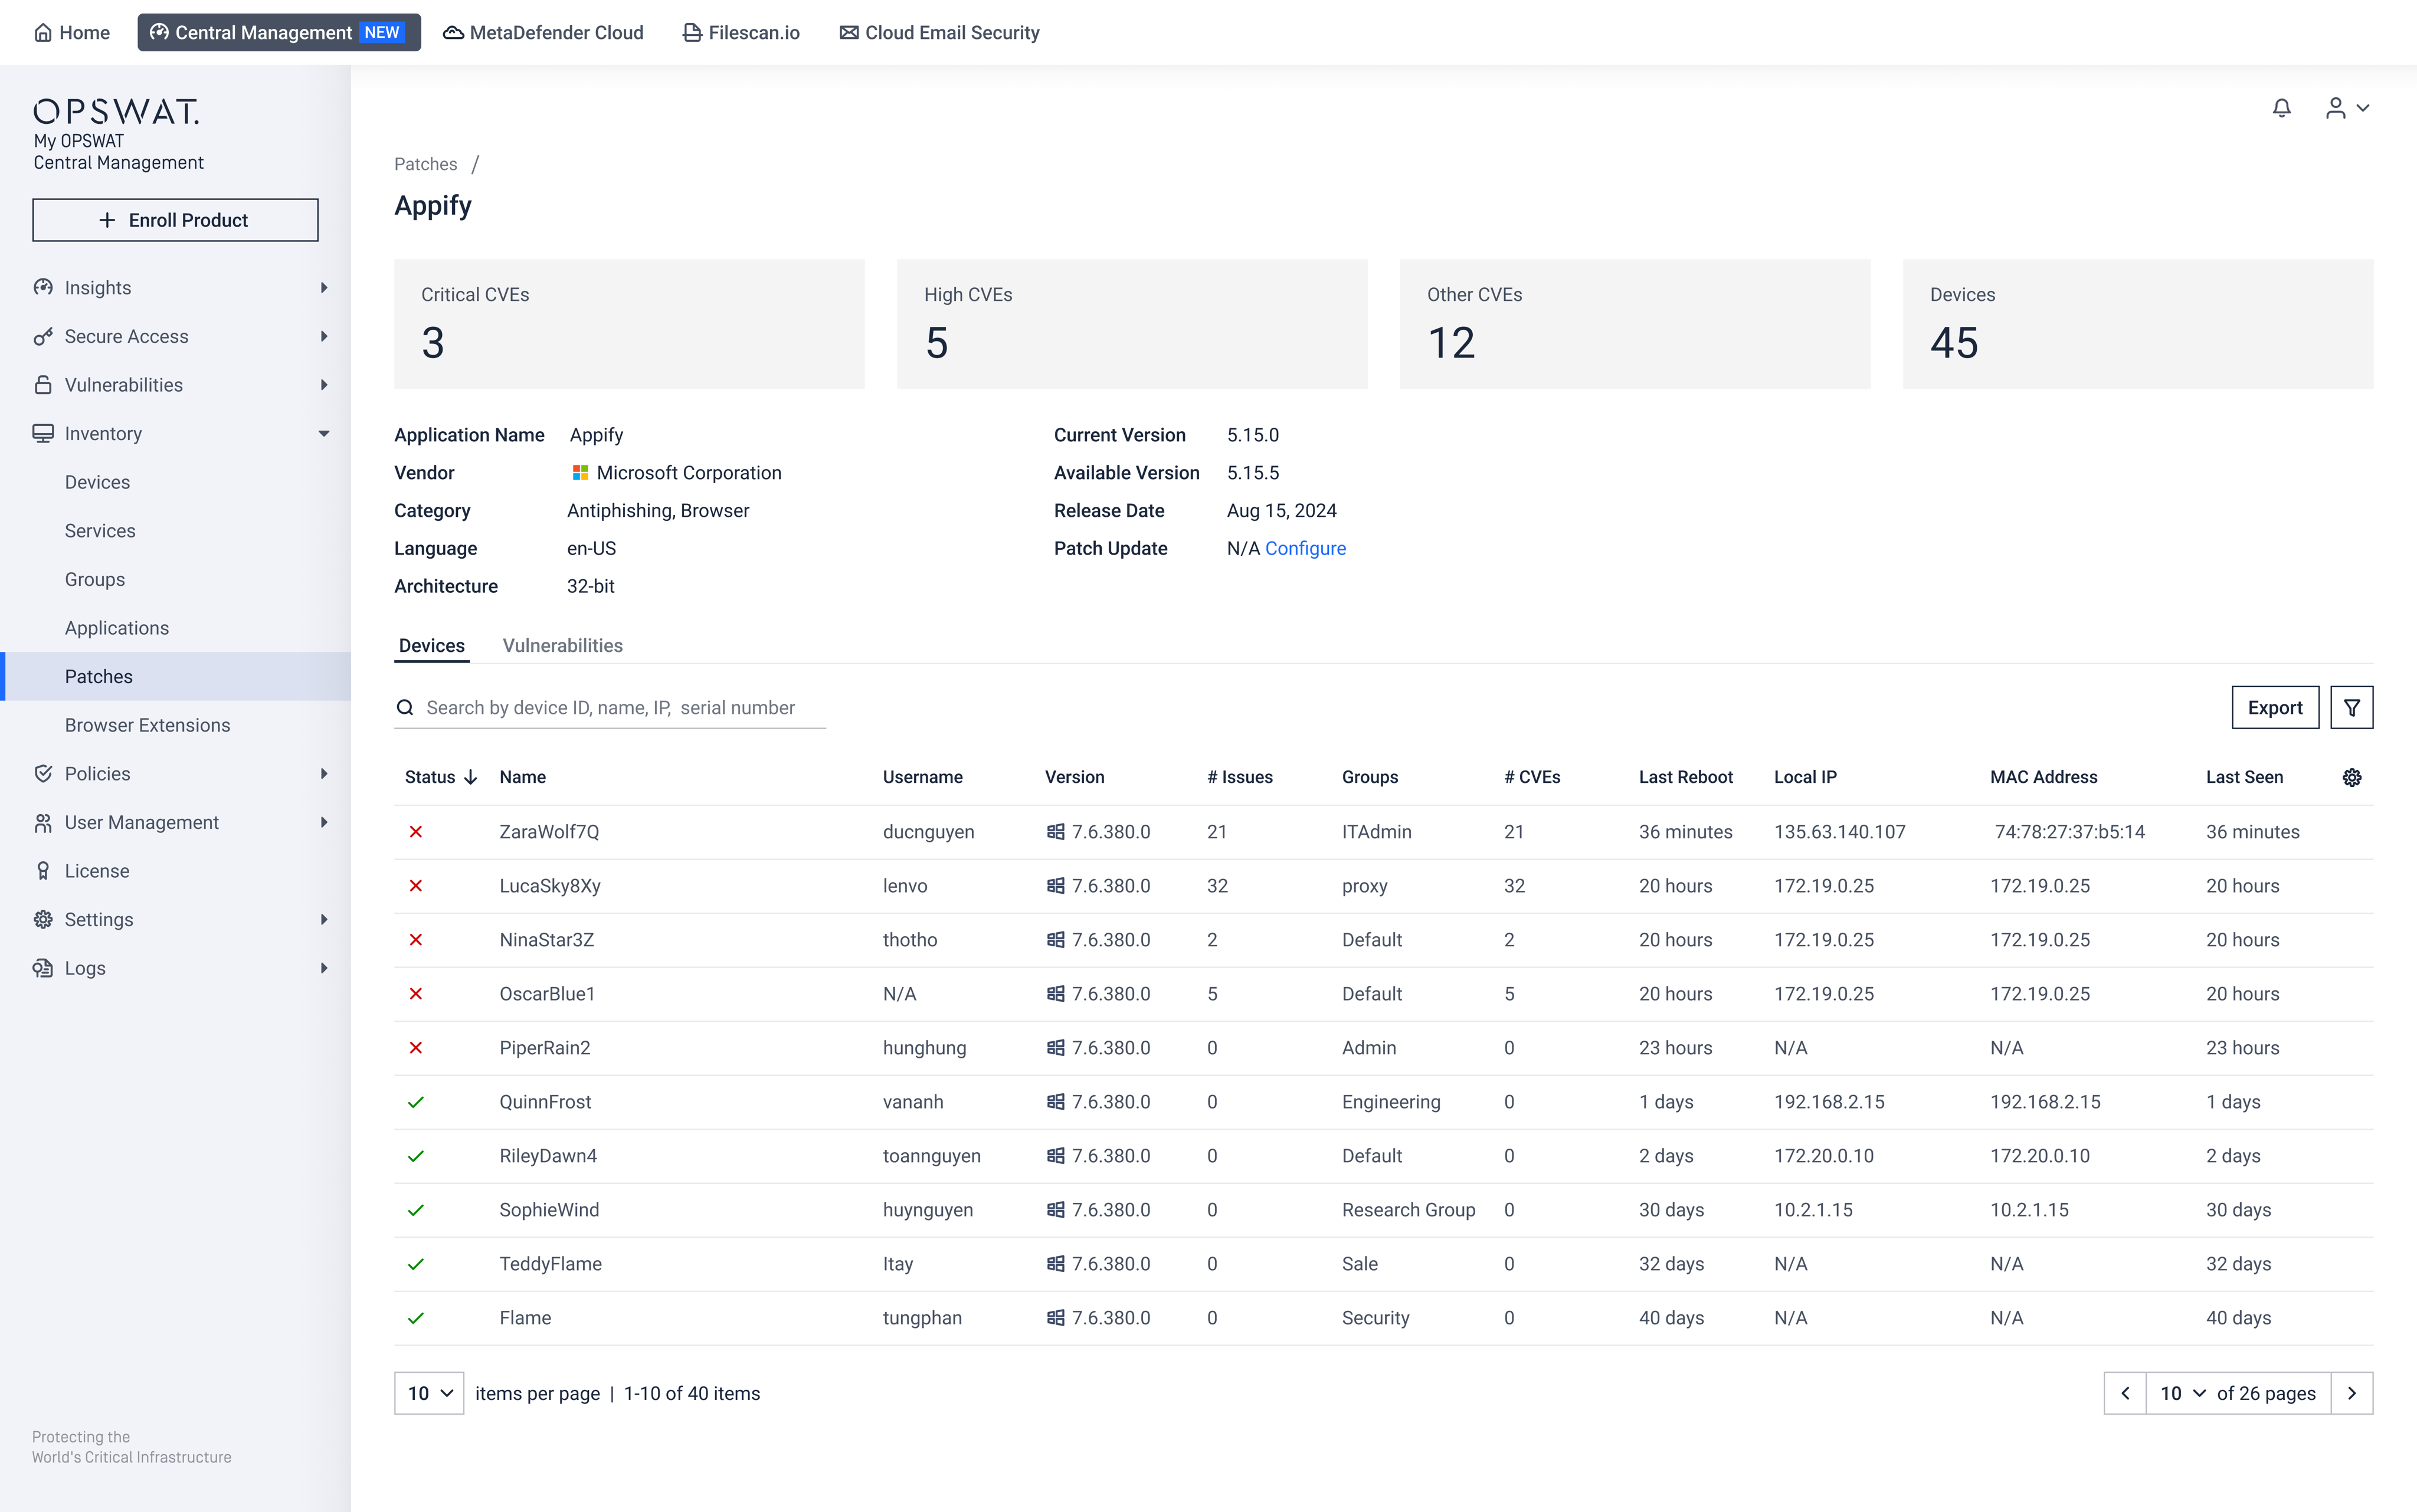Go to previous page arrow
Screen dimensions: 2417x1512
(x=2125, y=1393)
